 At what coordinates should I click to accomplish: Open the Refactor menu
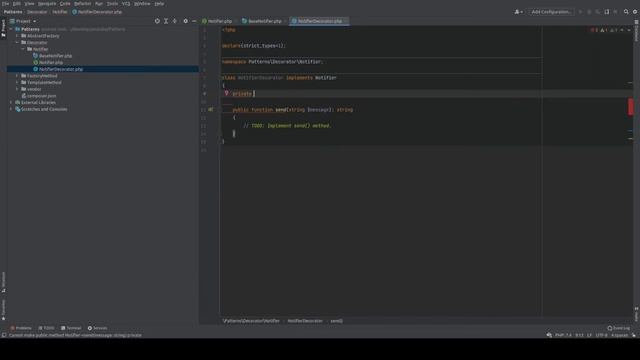tap(82, 4)
